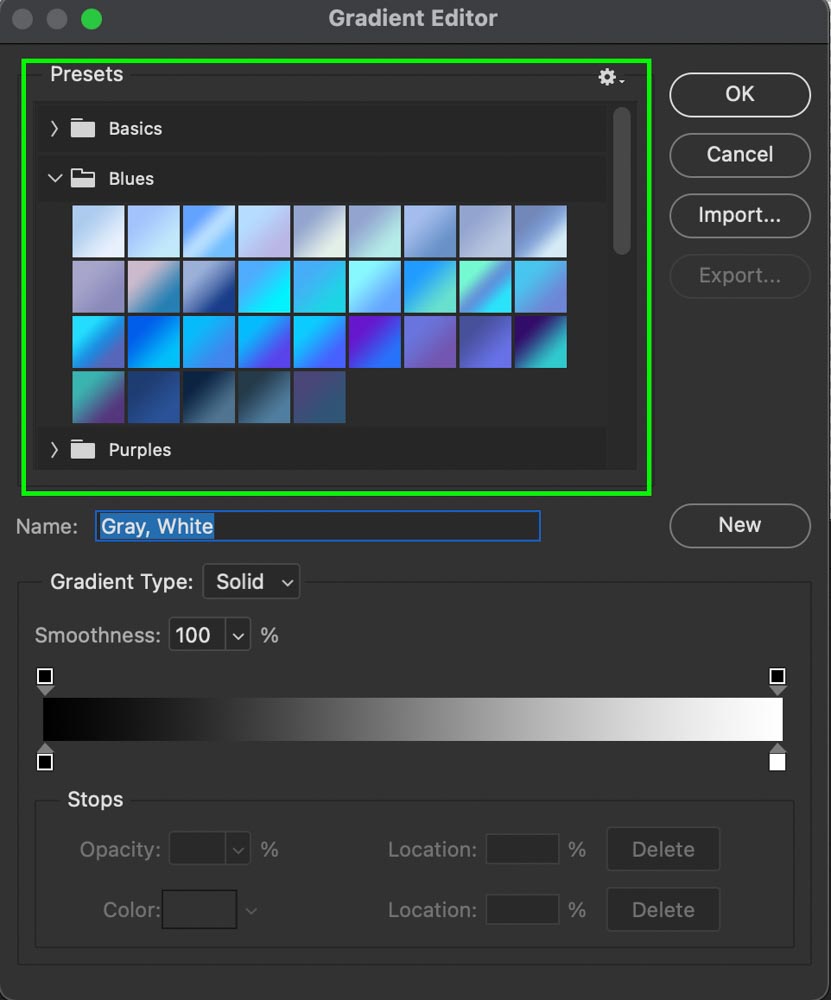
Task: Click the Purples folder icon
Action: (x=83, y=450)
